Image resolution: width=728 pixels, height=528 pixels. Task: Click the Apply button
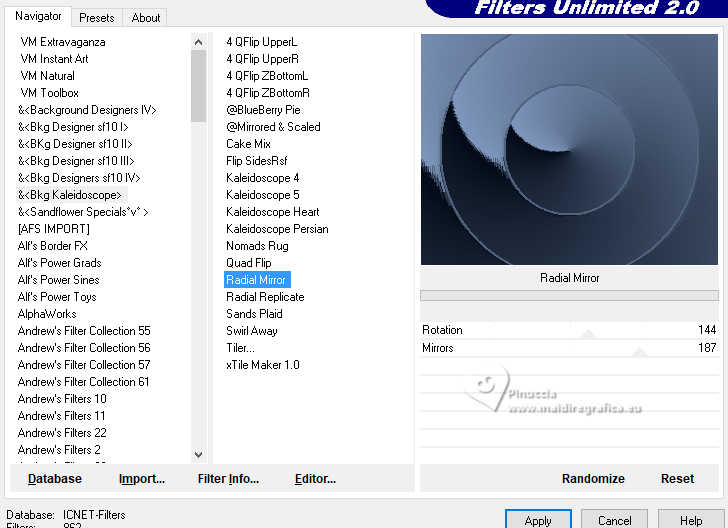click(538, 521)
